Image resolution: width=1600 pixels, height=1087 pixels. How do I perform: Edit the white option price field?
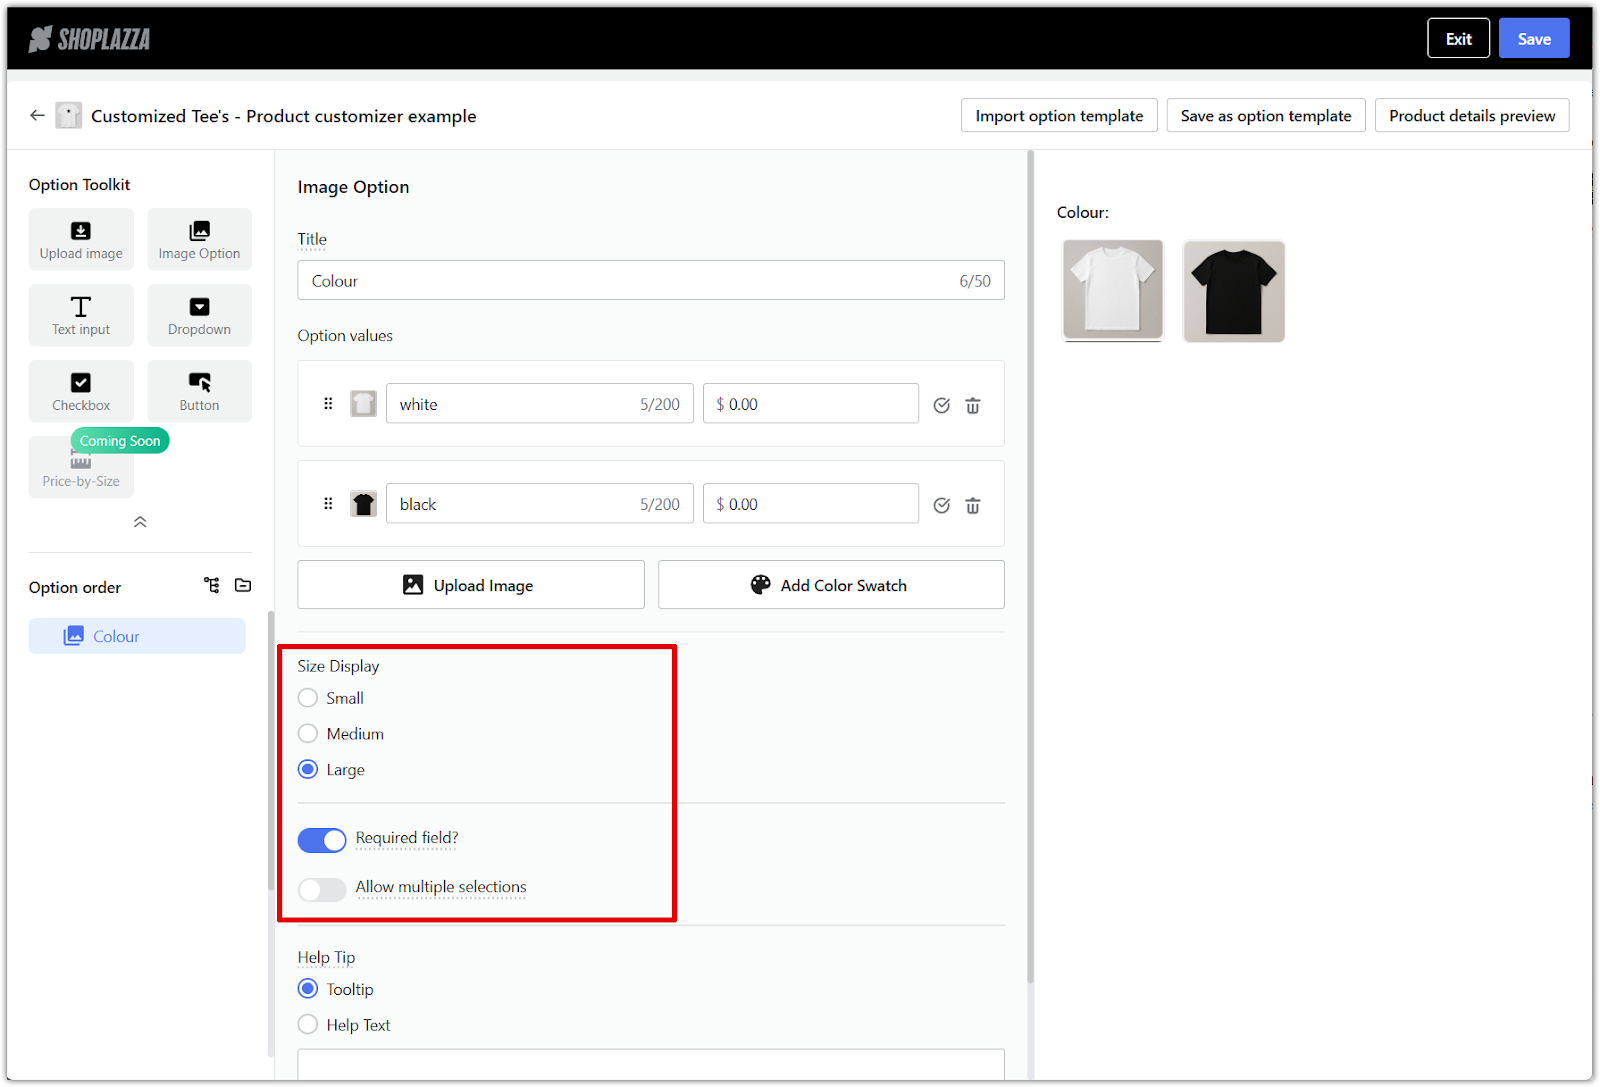point(811,403)
